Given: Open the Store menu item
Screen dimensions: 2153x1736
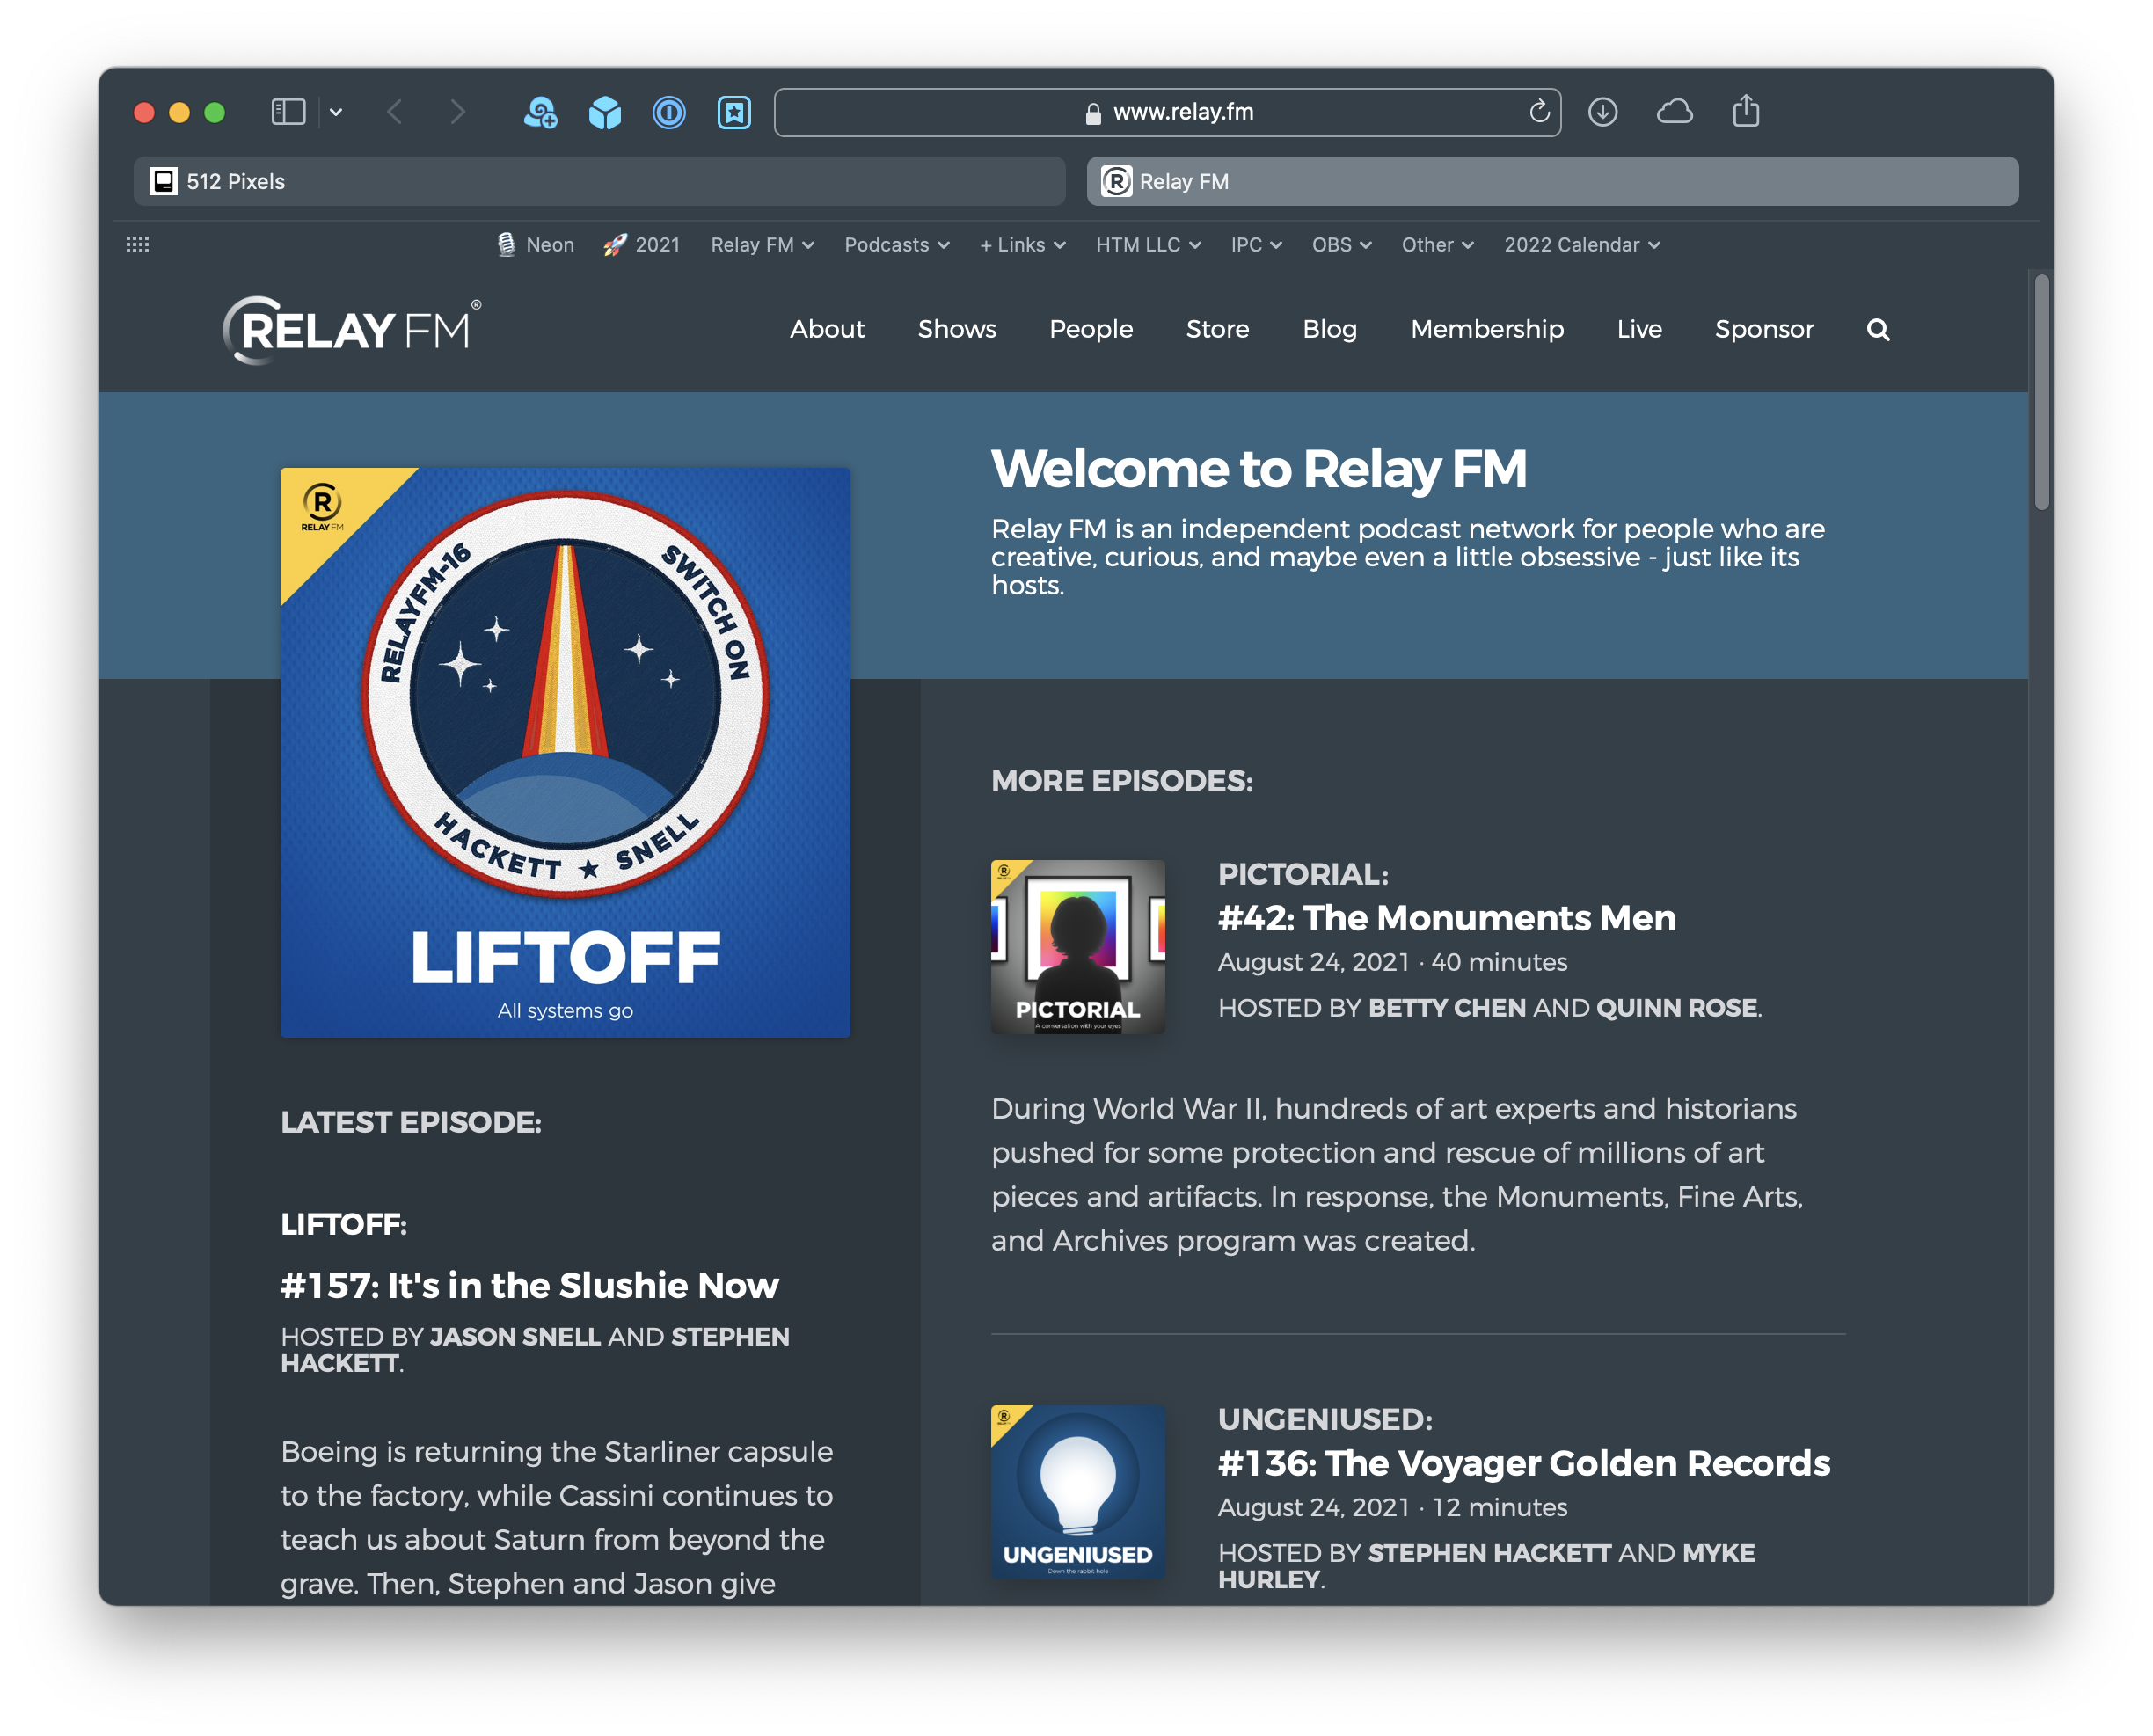Looking at the screenshot, I should click(1217, 329).
